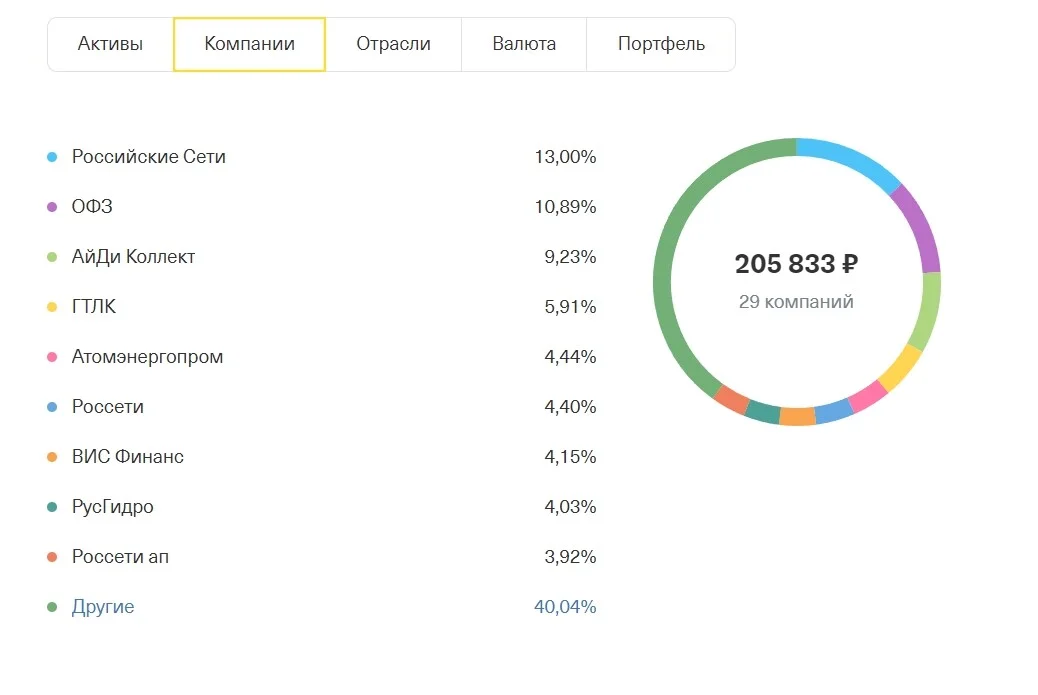Click the Другие link
This screenshot has width=1038, height=695.
[x=103, y=606]
